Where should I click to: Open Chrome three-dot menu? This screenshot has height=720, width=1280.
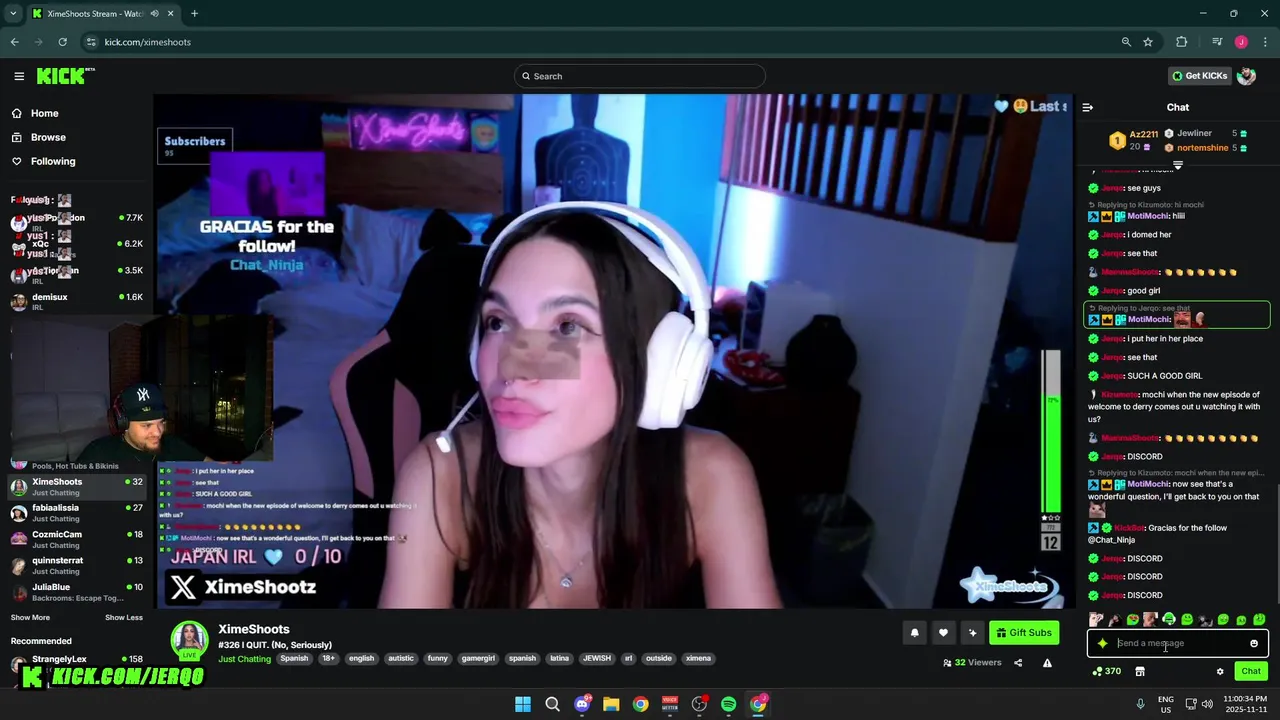pos(1265,42)
